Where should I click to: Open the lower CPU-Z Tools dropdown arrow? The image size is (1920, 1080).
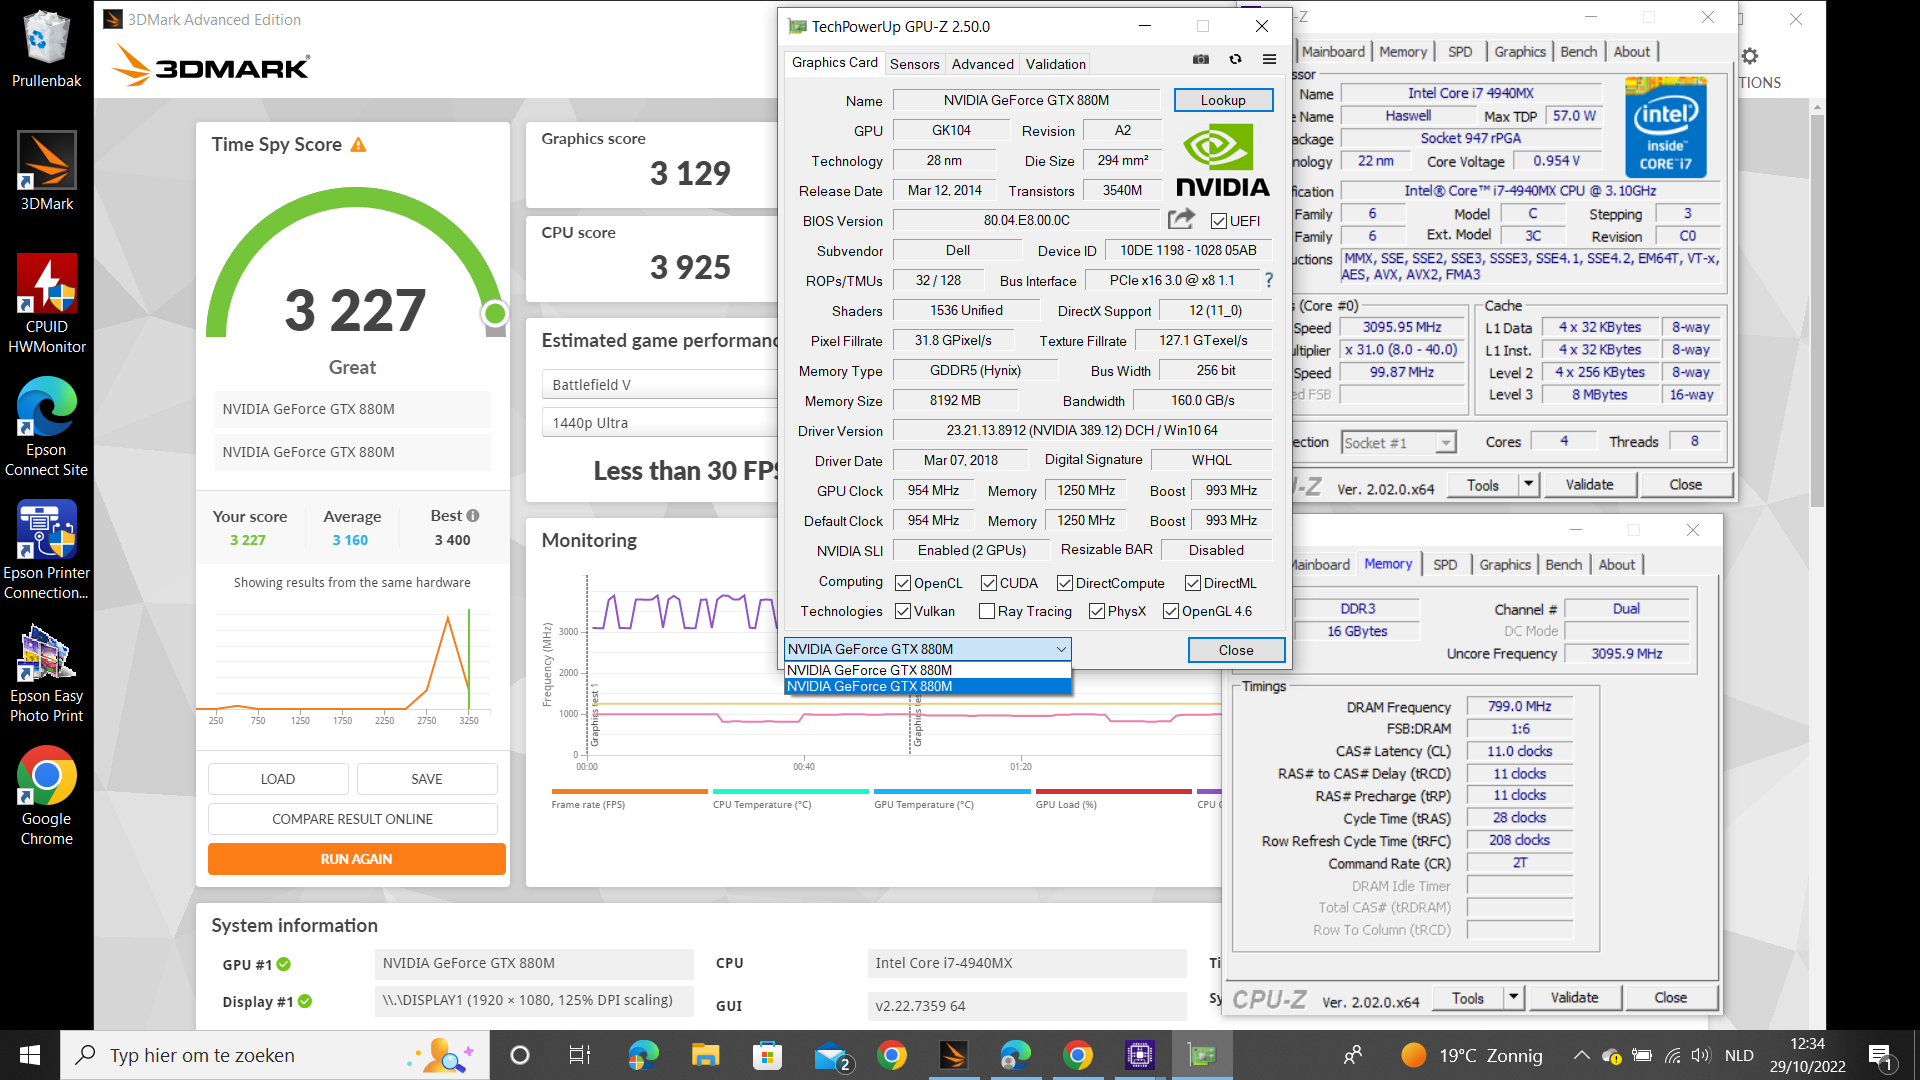coord(1513,998)
